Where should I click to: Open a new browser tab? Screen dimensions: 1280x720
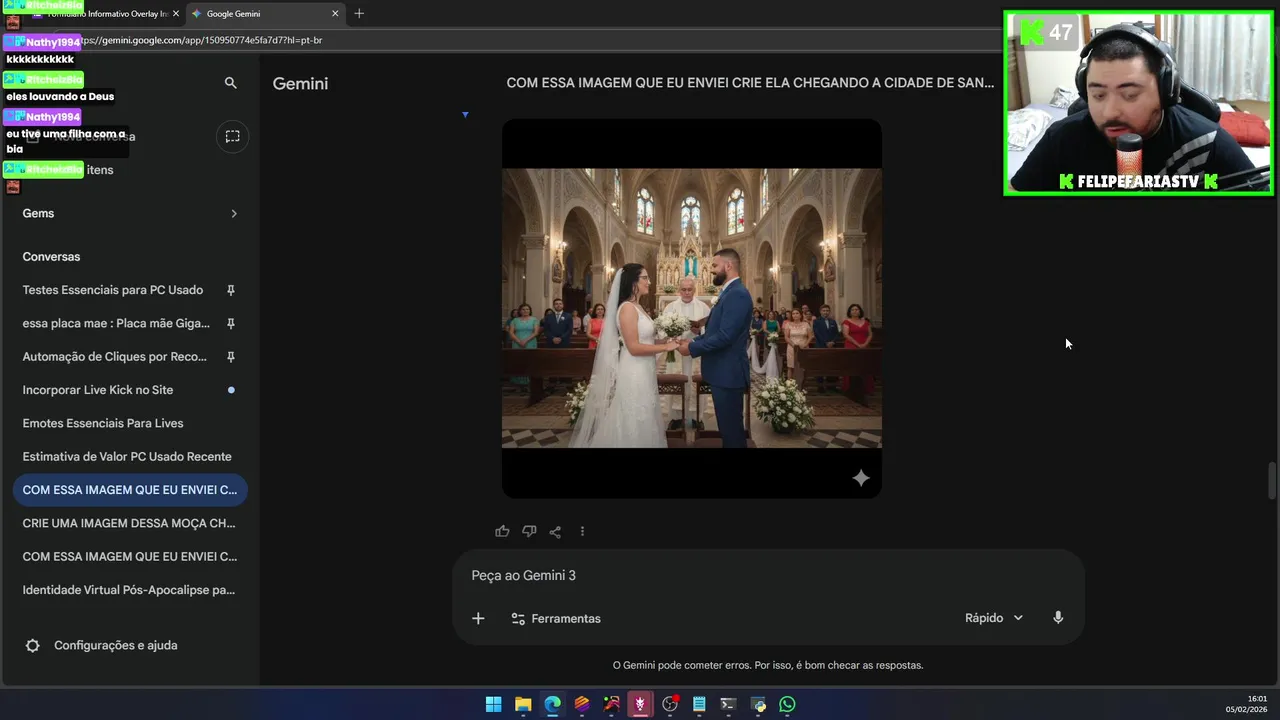pyautogui.click(x=359, y=13)
